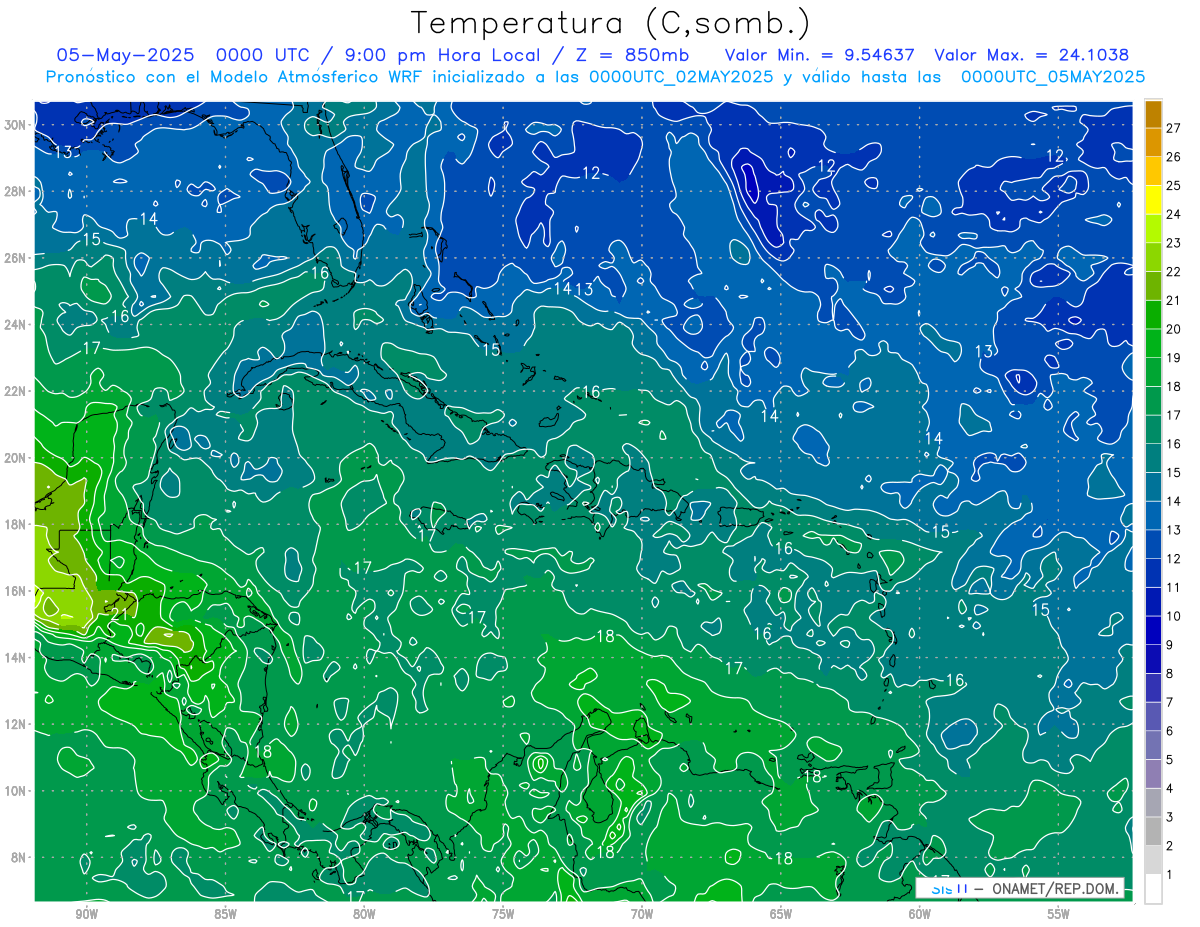1200x927 pixels.
Task: Click color scale value "9"
Action: point(1170,645)
